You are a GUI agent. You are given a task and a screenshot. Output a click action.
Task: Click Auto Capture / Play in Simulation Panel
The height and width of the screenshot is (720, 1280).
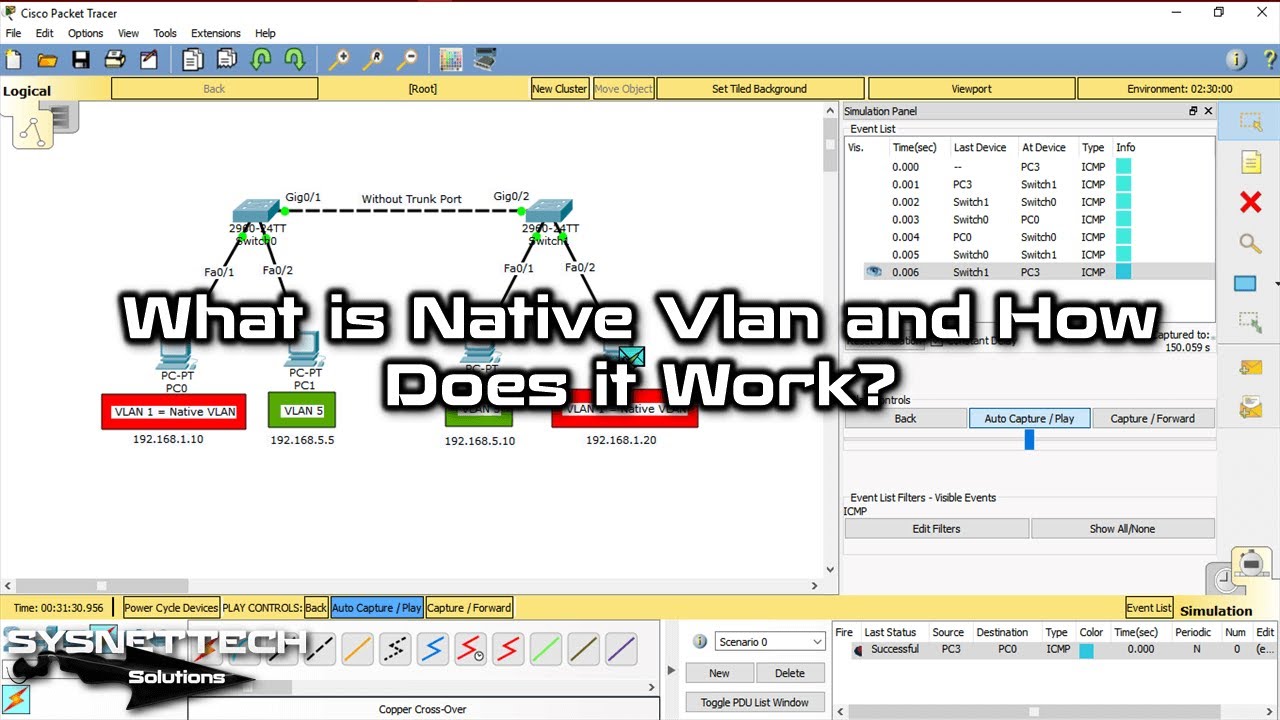coord(1029,418)
